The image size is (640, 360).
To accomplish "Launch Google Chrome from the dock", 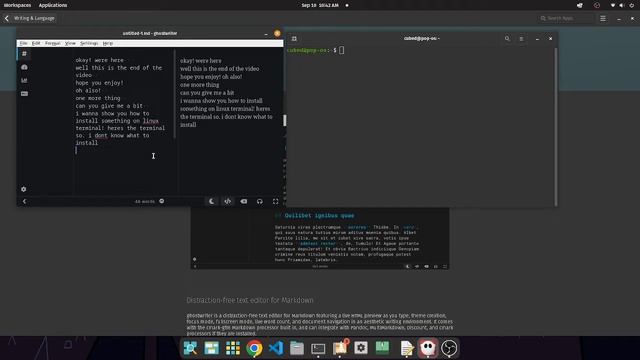I will pyautogui.click(x=254, y=348).
